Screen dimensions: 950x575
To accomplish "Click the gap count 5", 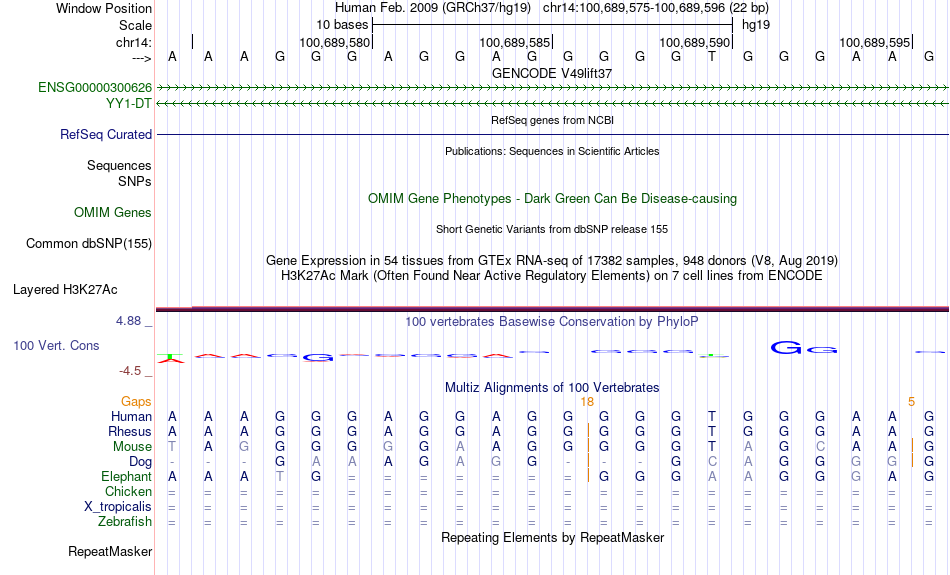I will tap(911, 402).
